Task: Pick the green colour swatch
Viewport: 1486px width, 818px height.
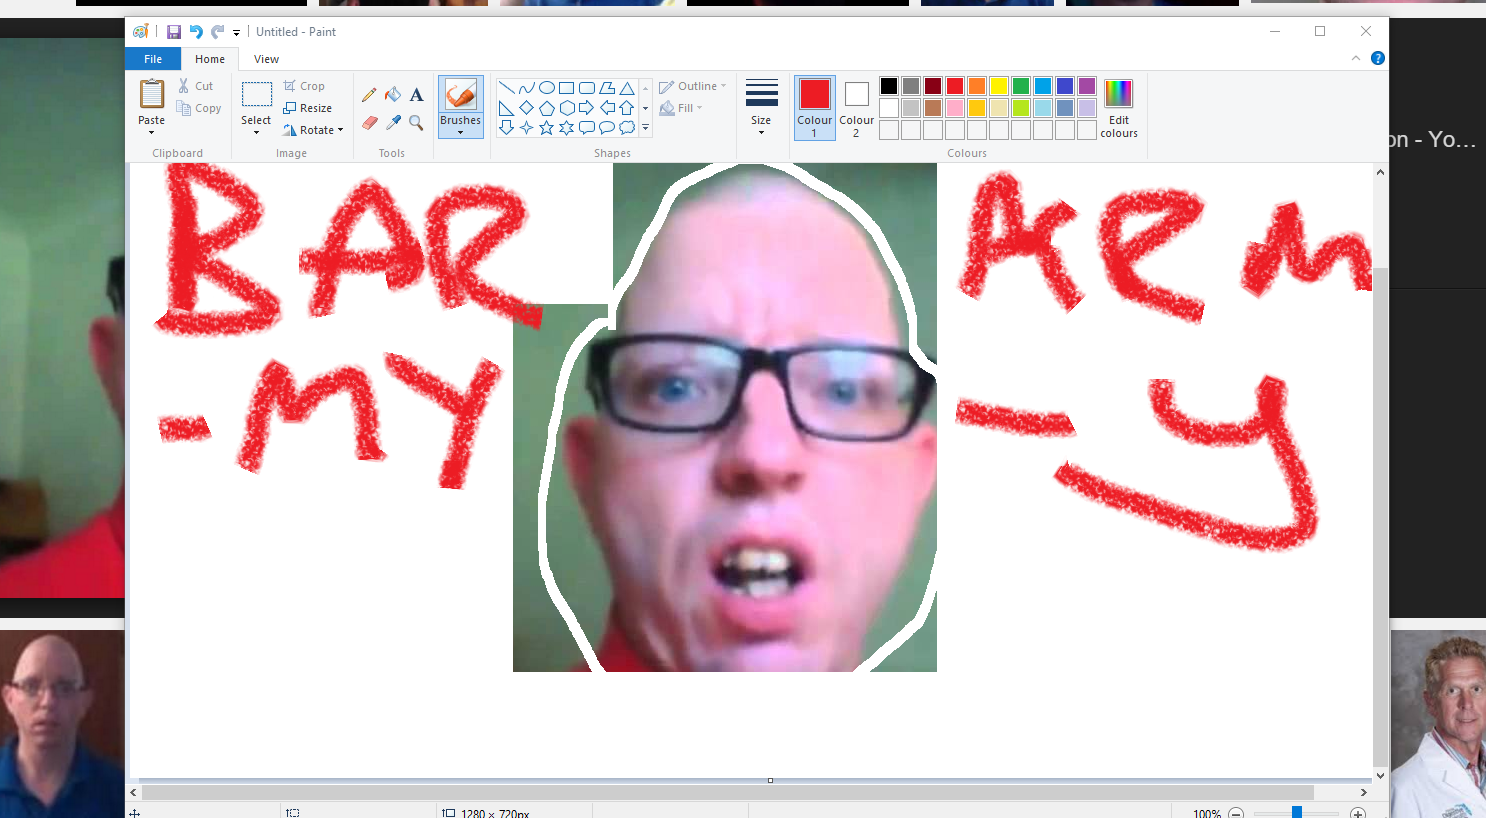Action: [x=1021, y=86]
